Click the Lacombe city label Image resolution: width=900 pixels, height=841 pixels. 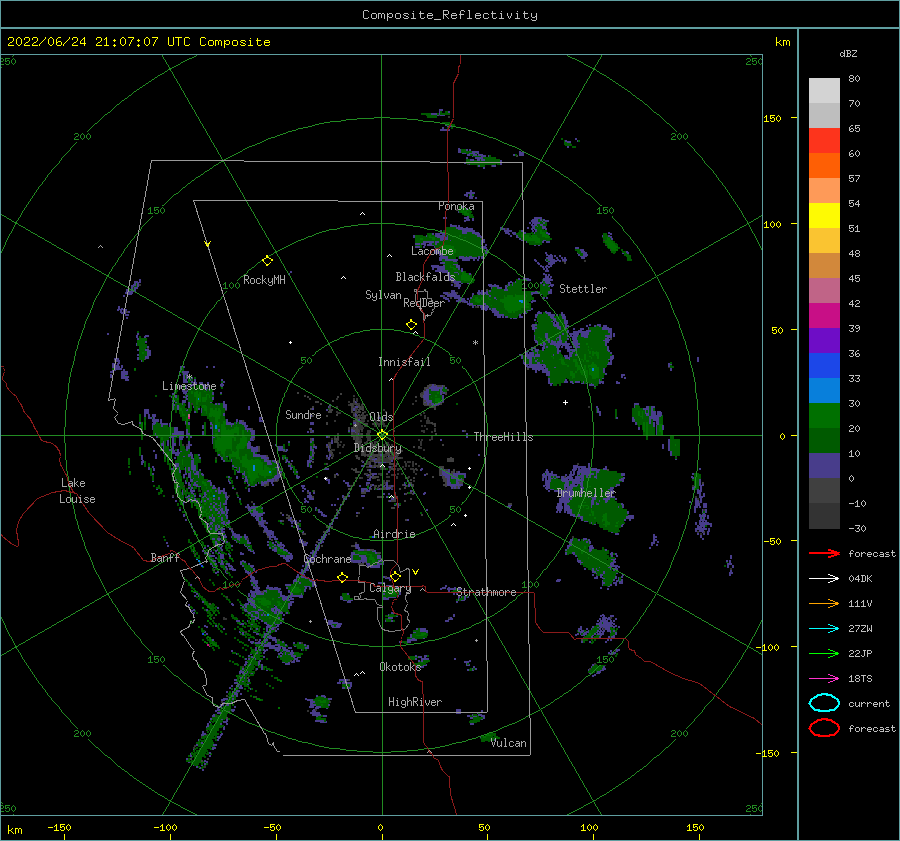click(x=432, y=251)
